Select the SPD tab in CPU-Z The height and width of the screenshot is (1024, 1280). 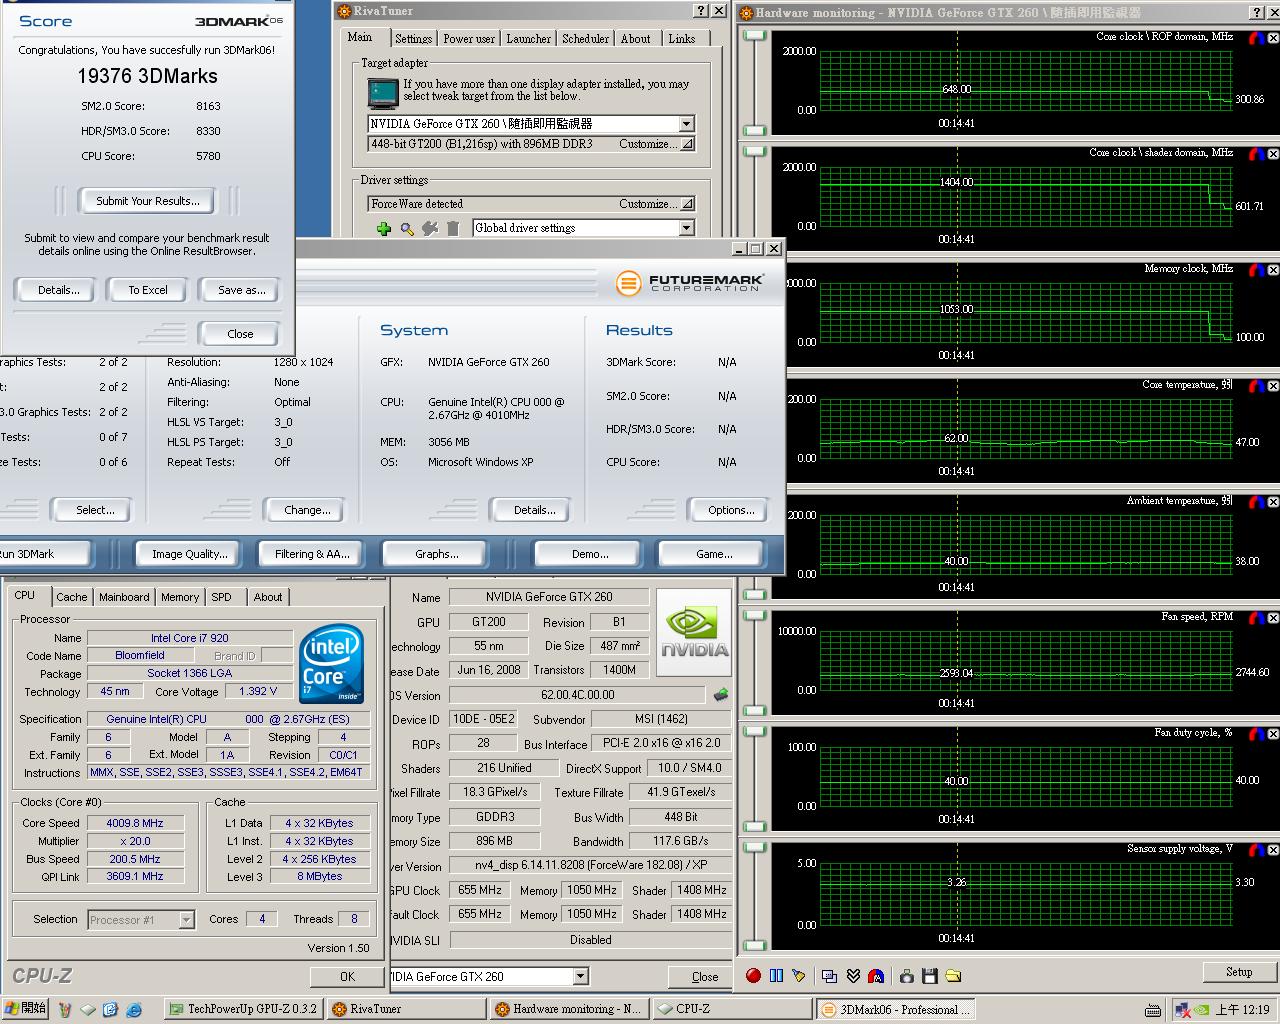pos(221,597)
